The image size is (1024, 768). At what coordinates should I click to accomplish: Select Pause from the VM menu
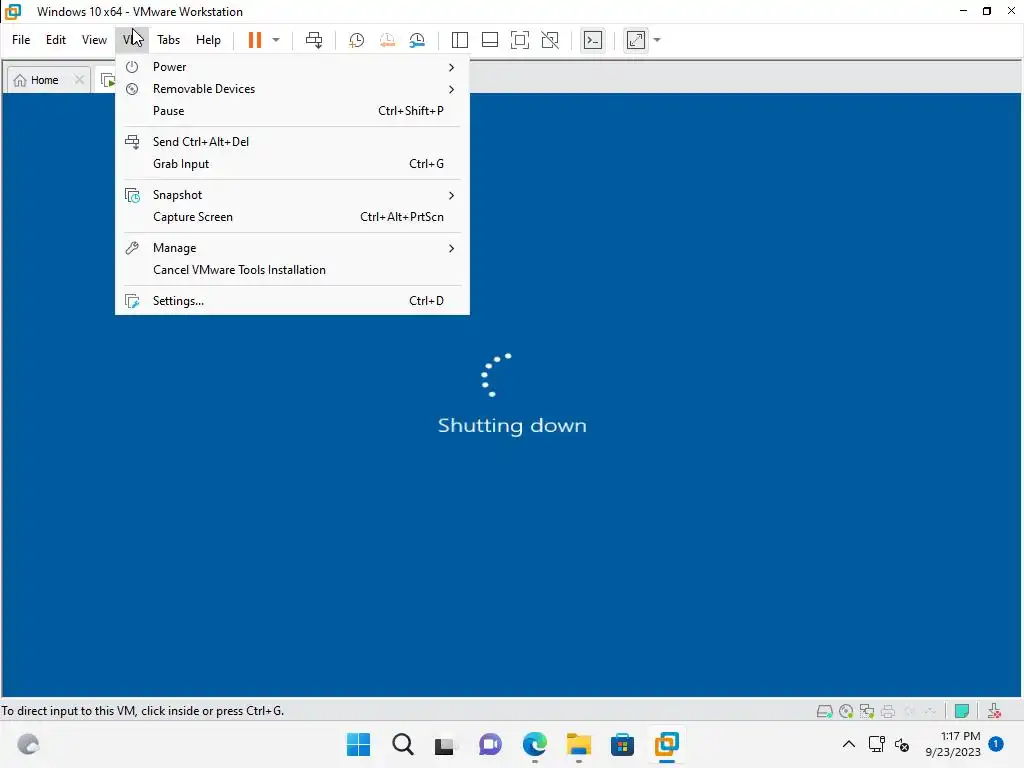292,111
